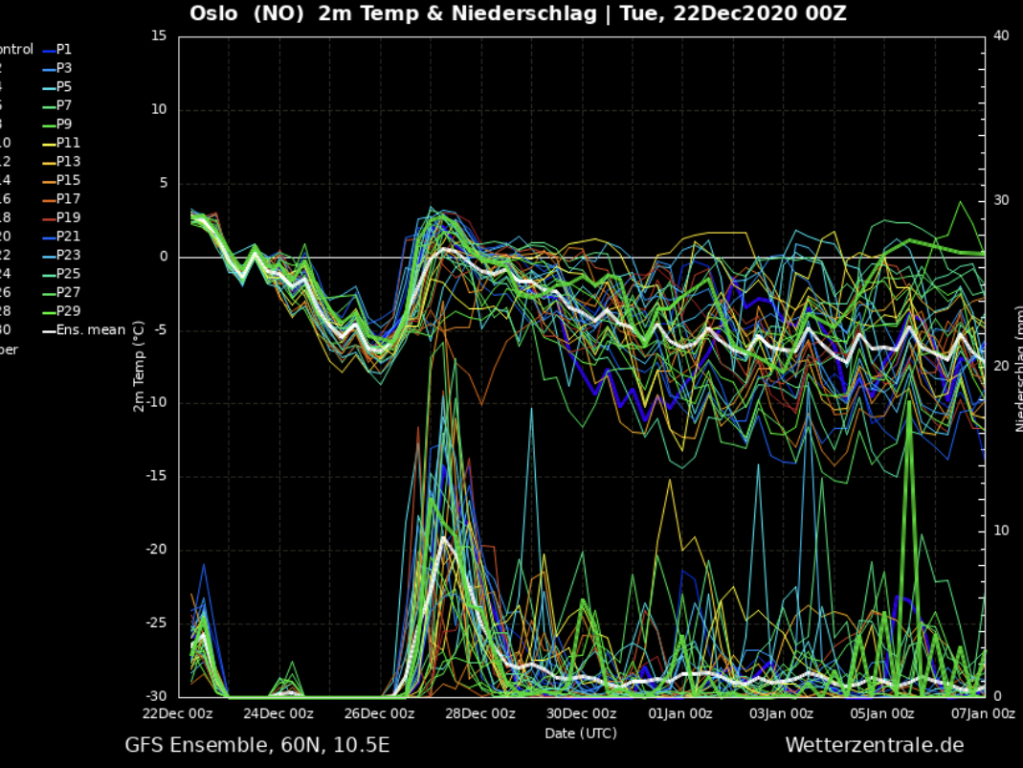Click the Date (UTC) axis label
Image resolution: width=1023 pixels, height=768 pixels.
580,733
